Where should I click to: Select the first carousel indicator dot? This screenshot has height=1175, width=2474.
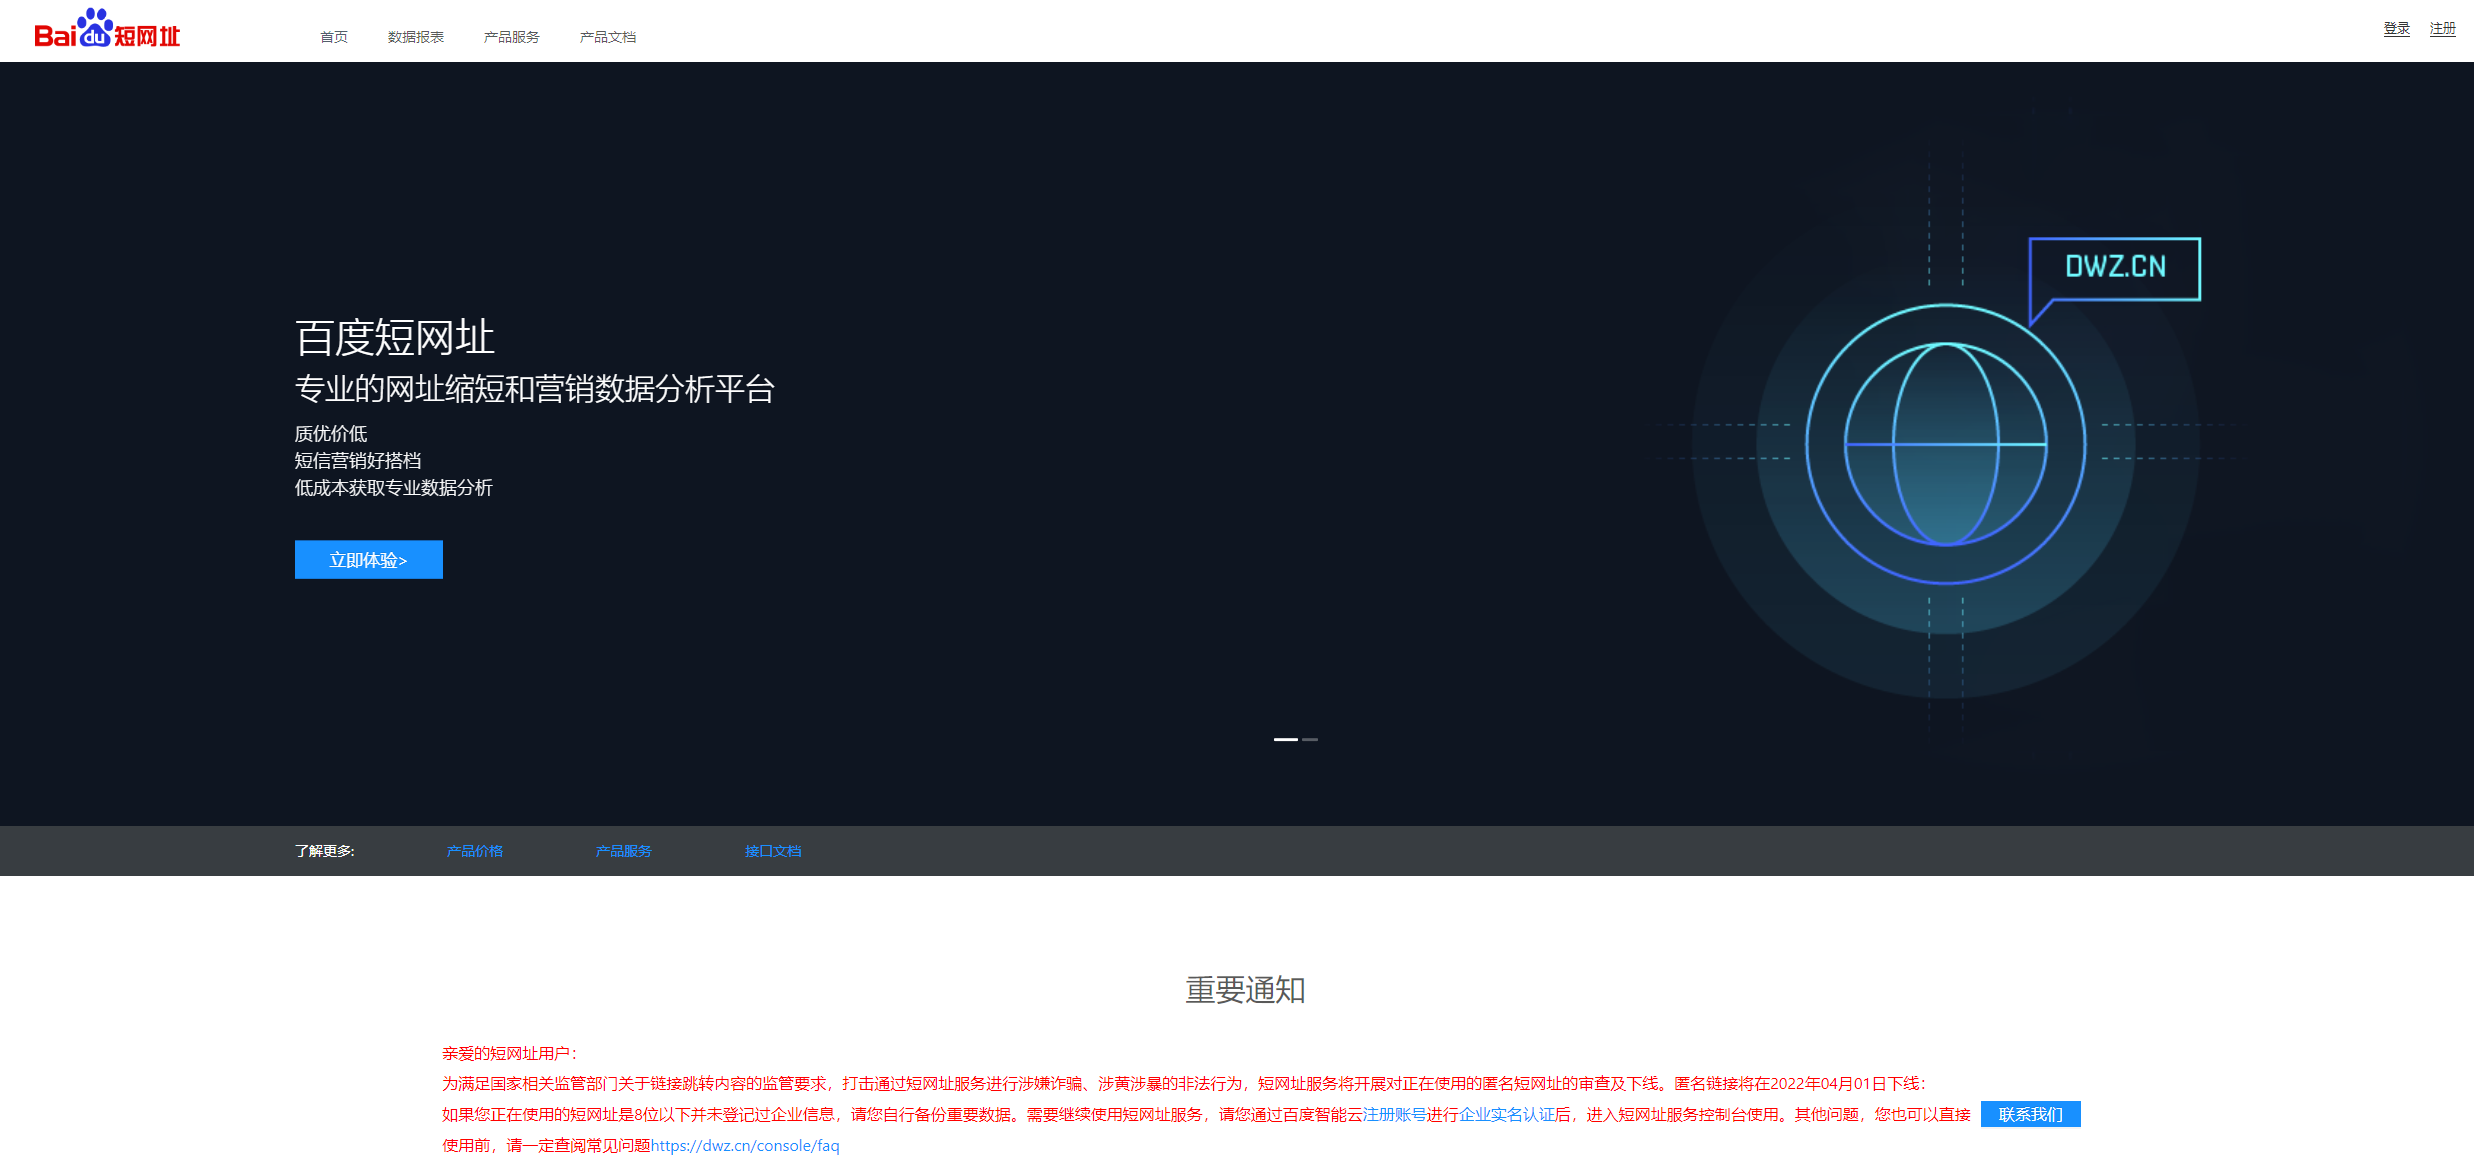(x=1287, y=740)
